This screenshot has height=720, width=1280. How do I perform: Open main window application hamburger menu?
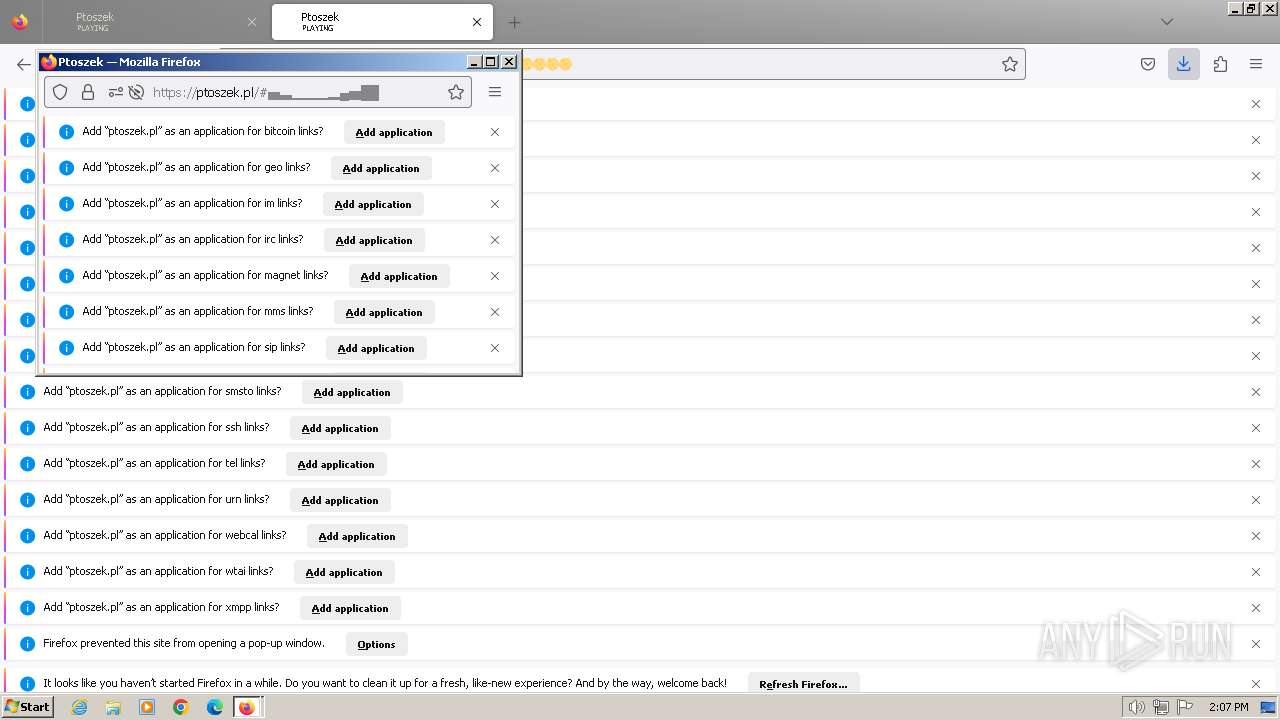tap(1256, 64)
